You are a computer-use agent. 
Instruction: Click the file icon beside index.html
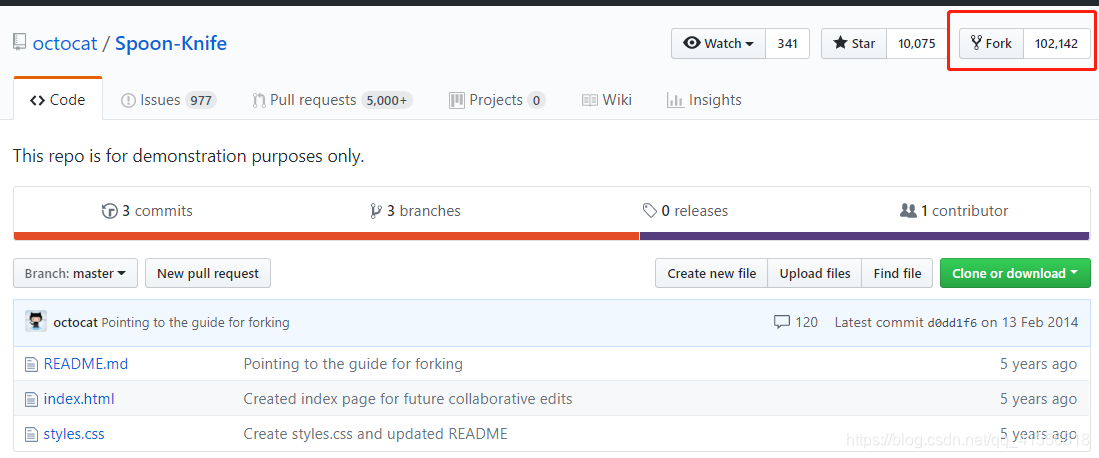pyautogui.click(x=31, y=399)
